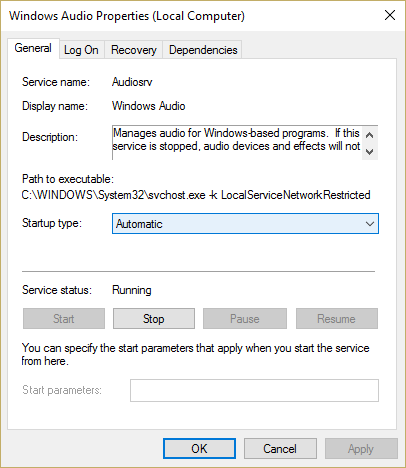Click the OK button

(x=199, y=449)
